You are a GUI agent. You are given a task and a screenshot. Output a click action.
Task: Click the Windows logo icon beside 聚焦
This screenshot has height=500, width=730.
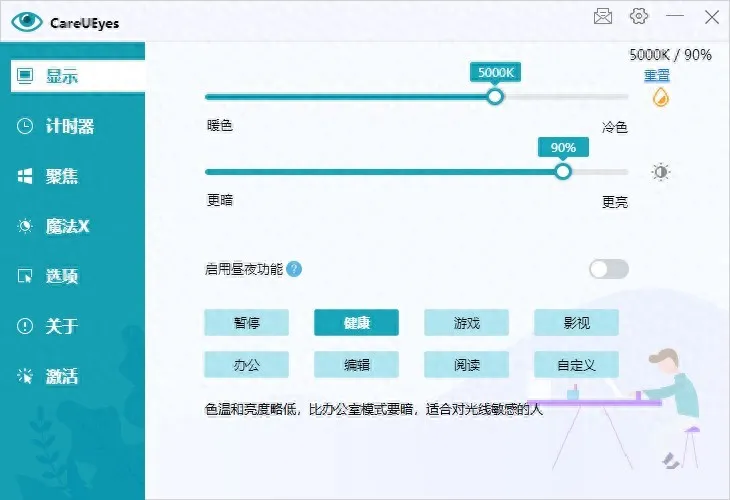(x=25, y=176)
